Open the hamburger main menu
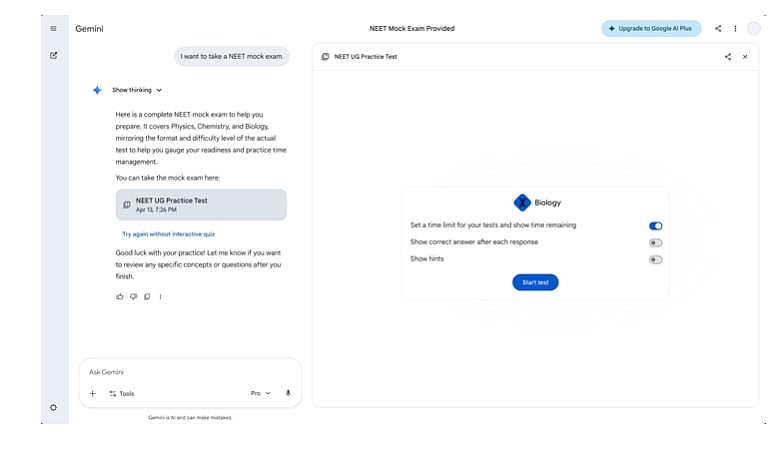783x455 pixels. [53, 28]
